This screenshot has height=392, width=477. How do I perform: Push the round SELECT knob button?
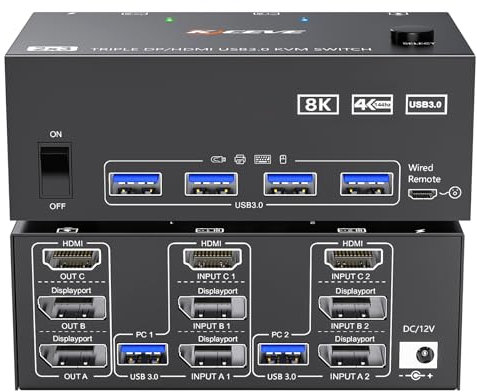click(412, 36)
